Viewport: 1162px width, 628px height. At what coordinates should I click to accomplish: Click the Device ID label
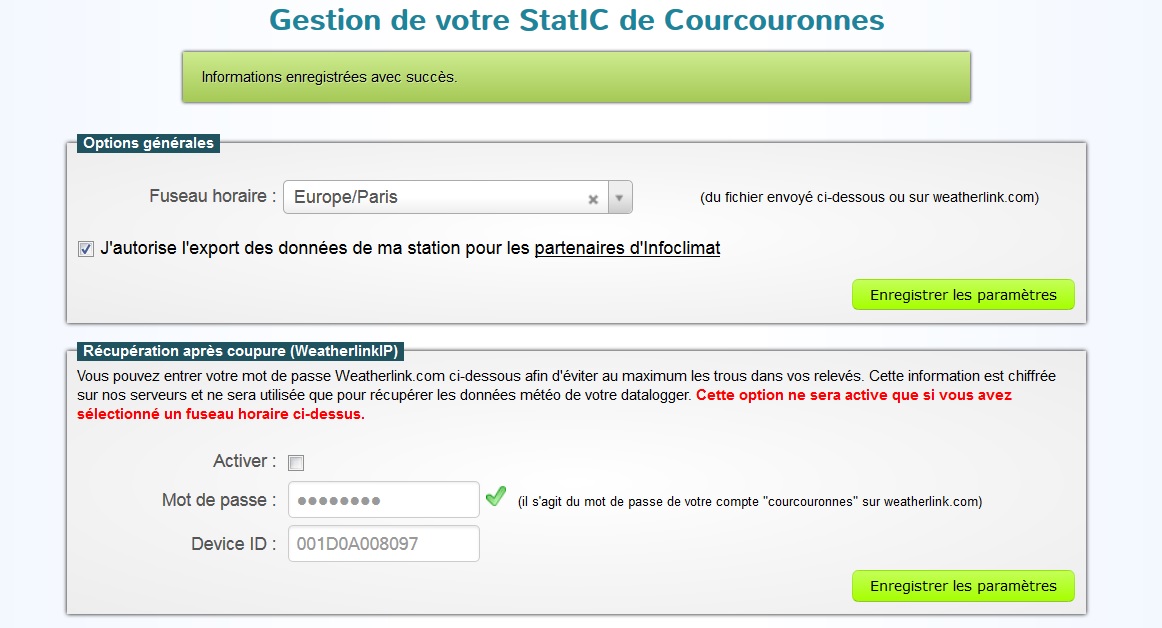point(234,544)
